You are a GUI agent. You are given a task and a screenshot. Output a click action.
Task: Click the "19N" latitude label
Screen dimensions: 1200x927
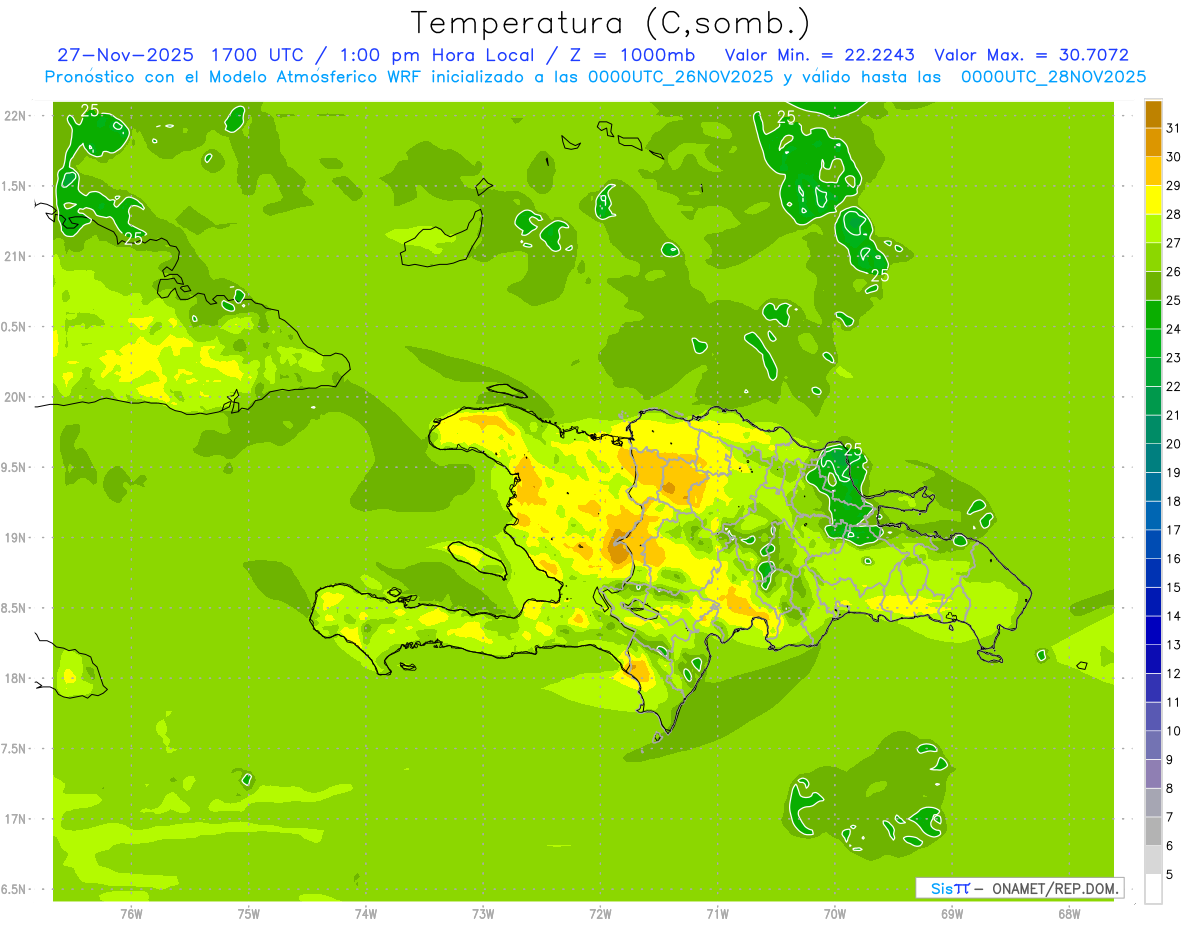click(x=14, y=537)
